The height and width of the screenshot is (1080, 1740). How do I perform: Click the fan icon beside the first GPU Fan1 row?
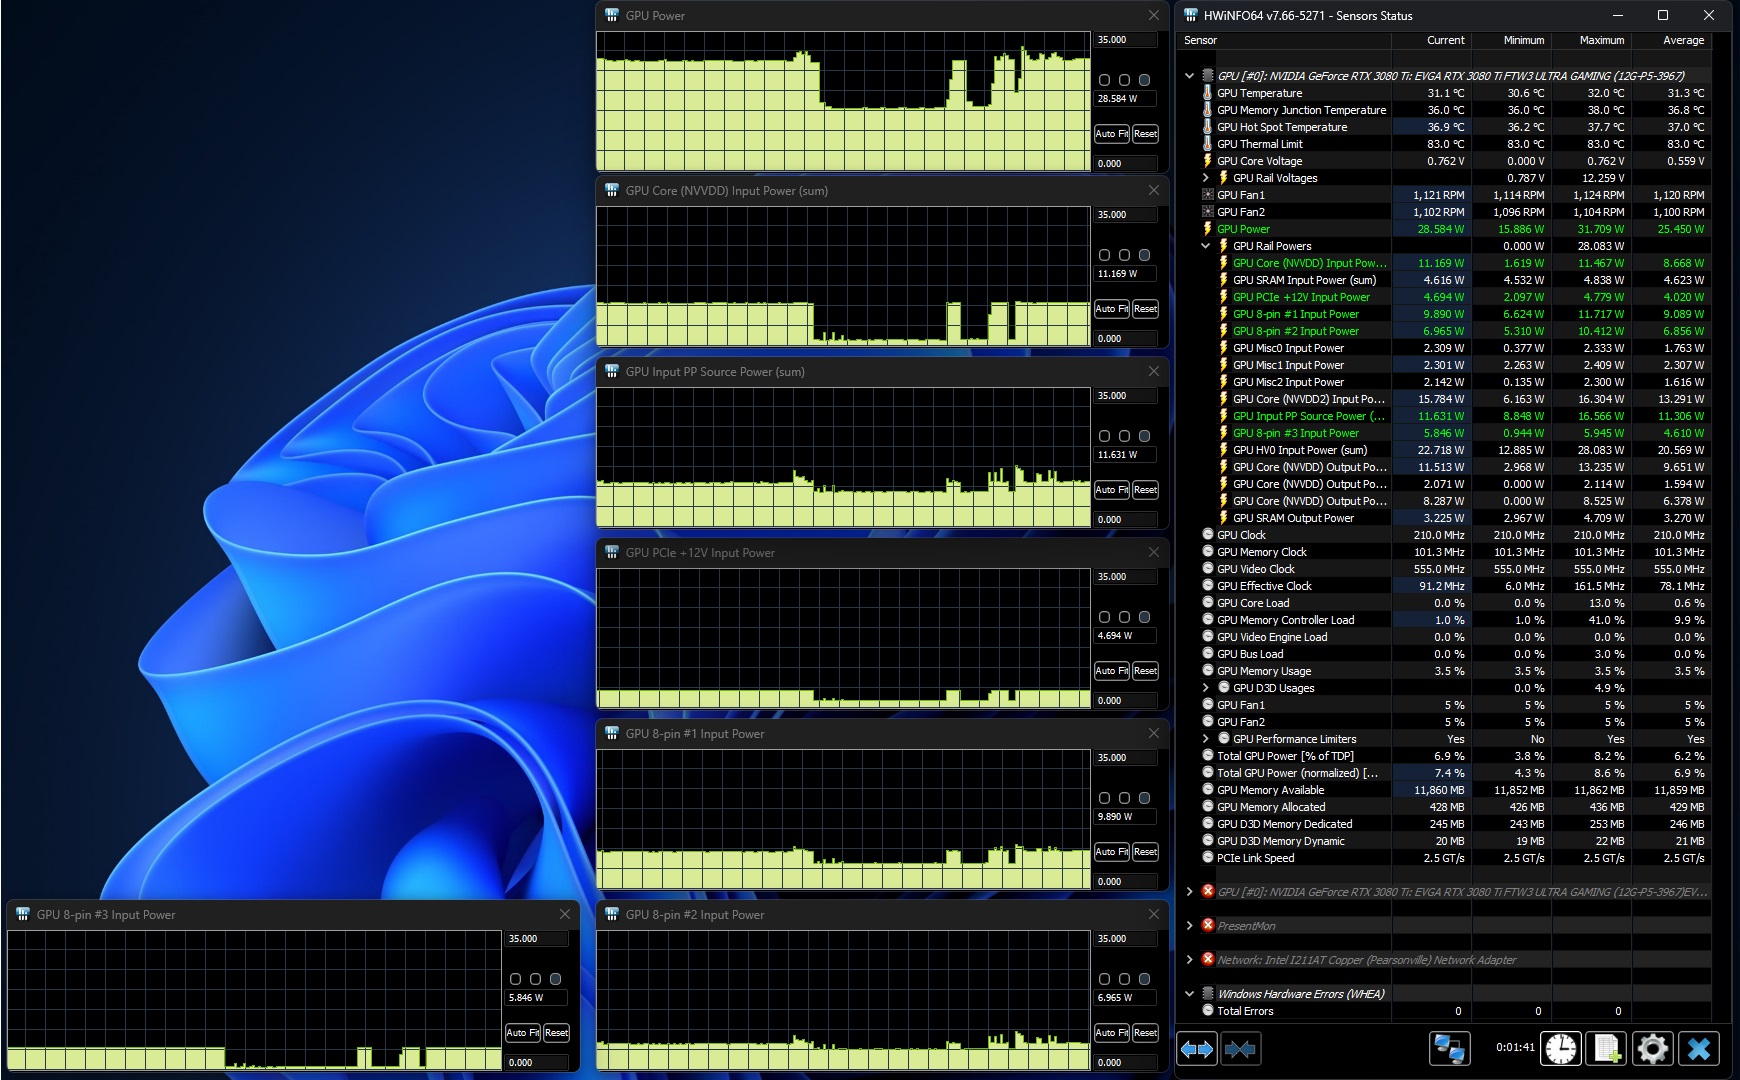tap(1207, 195)
